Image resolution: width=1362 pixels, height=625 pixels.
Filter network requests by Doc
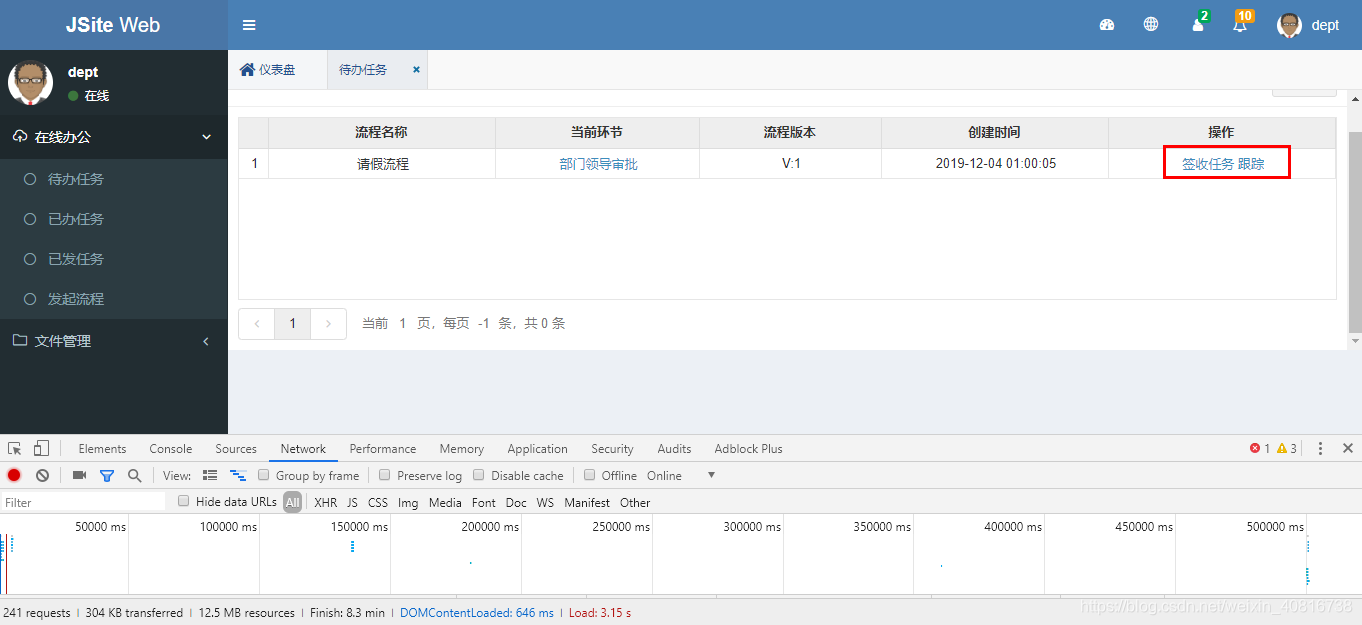(516, 503)
